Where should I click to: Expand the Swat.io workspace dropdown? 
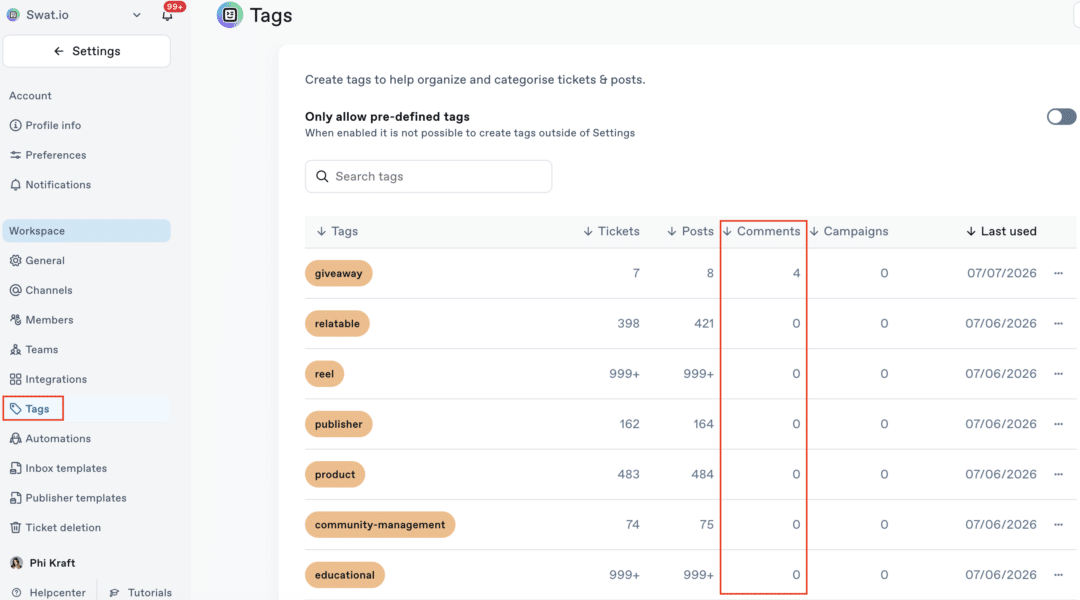point(136,15)
